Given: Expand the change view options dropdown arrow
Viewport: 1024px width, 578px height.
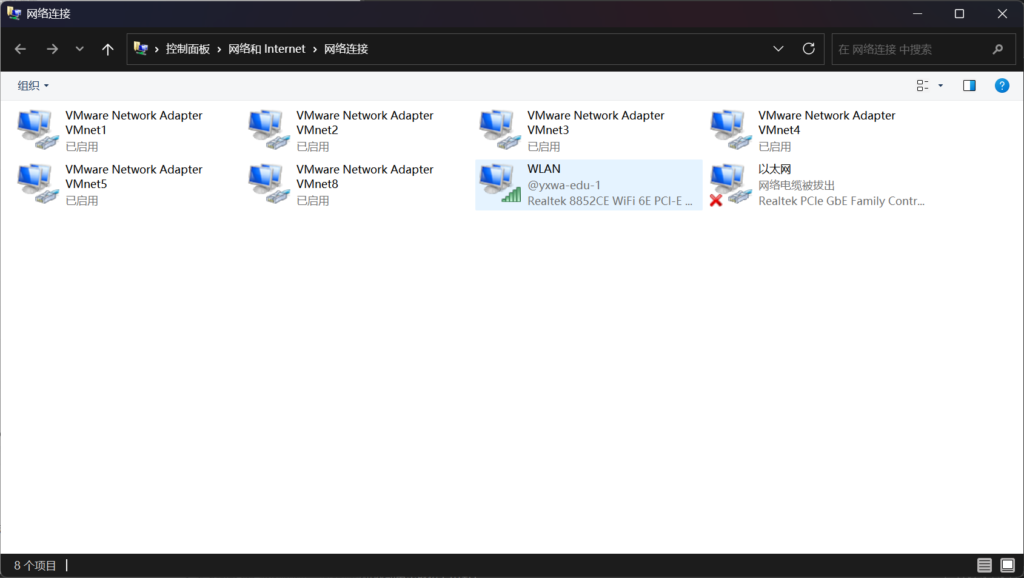Looking at the screenshot, I should (940, 86).
